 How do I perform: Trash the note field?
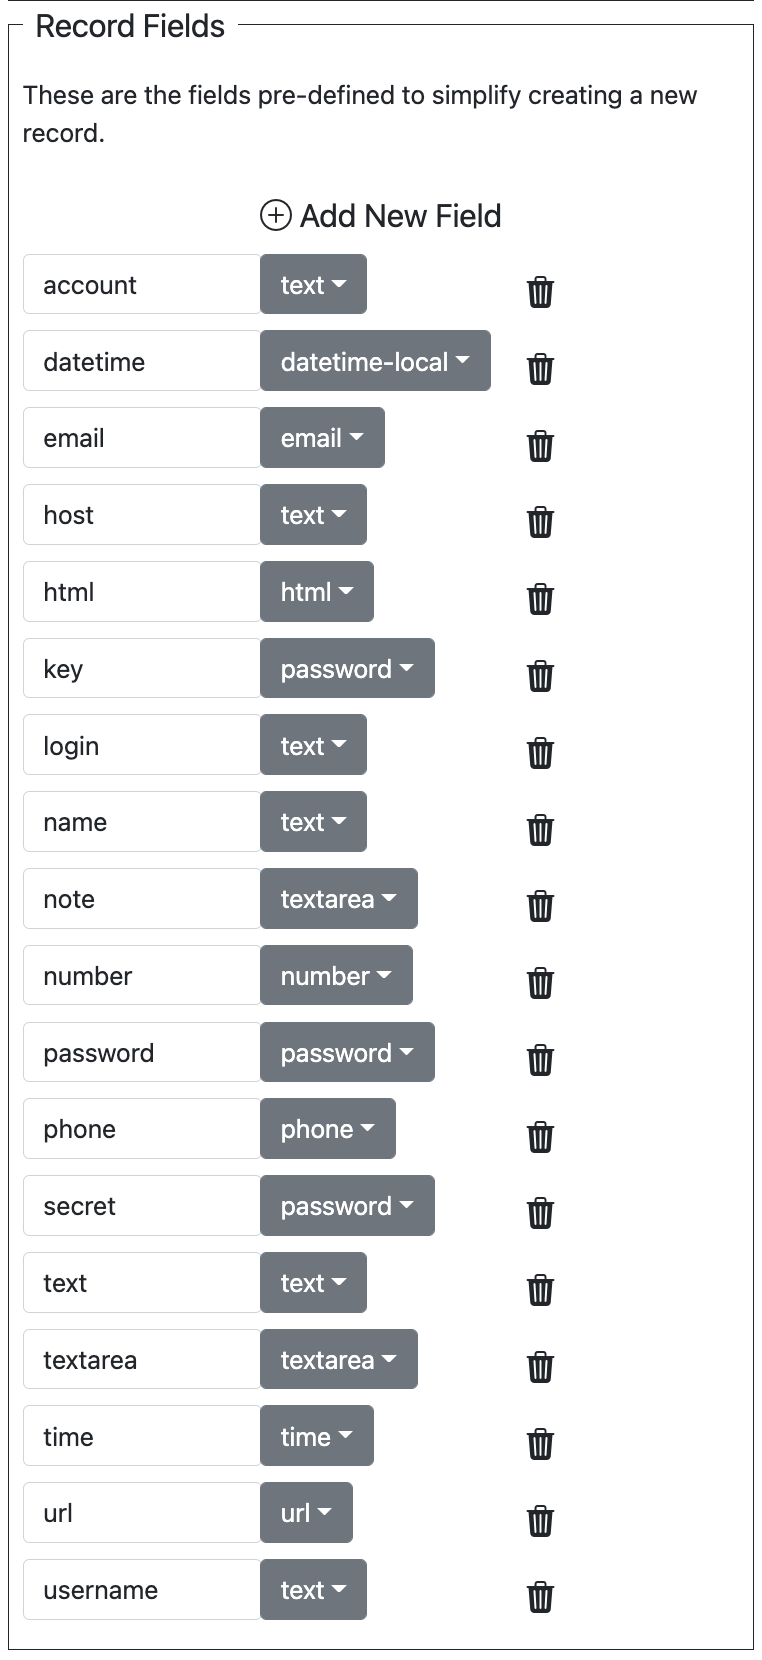click(540, 906)
